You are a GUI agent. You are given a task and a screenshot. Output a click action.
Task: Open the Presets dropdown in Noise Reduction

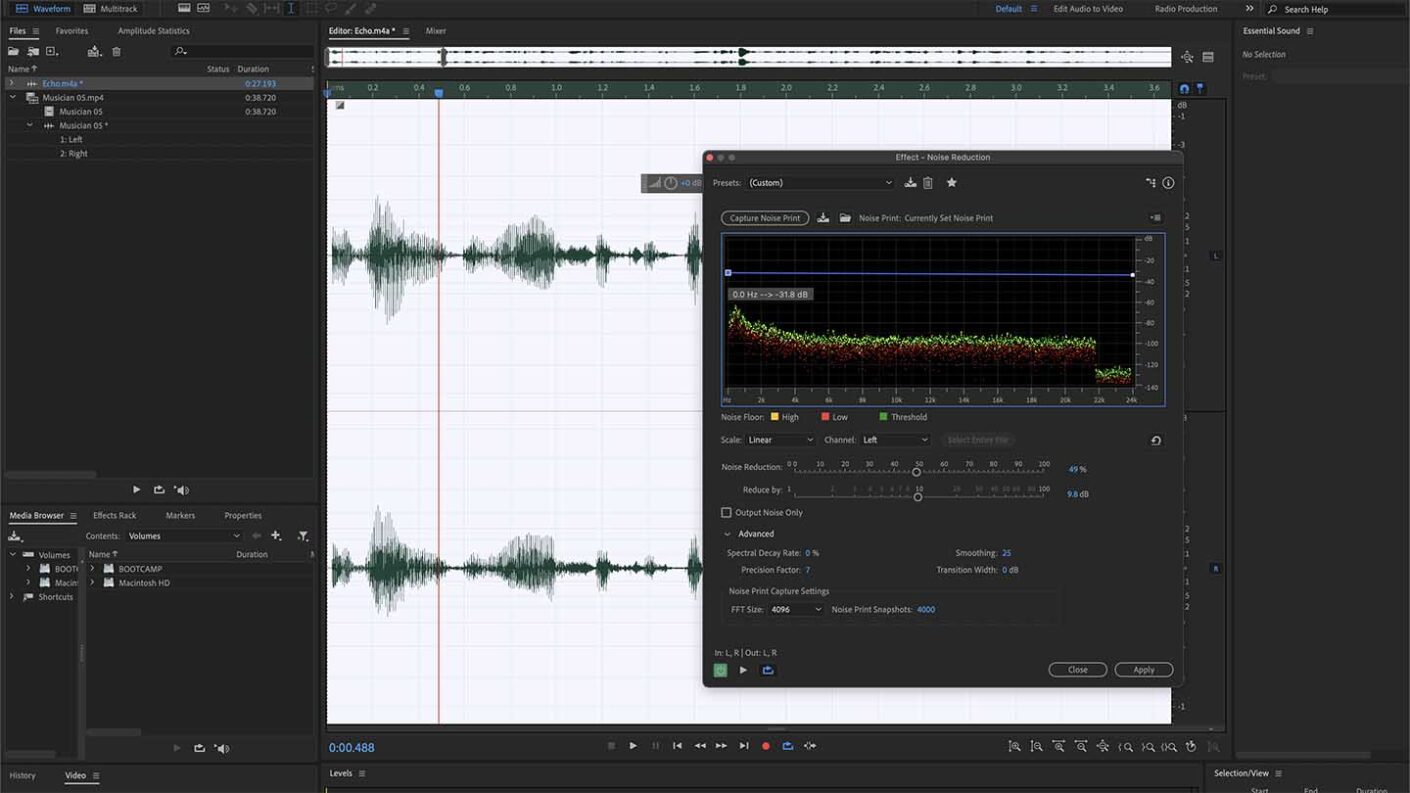(820, 182)
